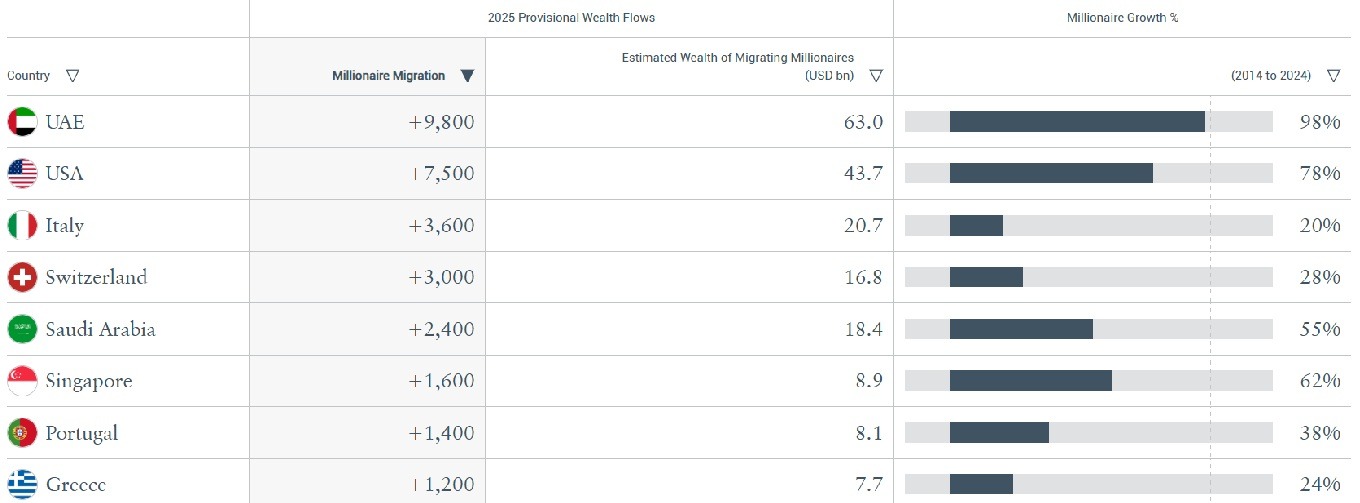Click the Millionaire Growth % header
This screenshot has width=1360, height=503.
pos(1121,18)
